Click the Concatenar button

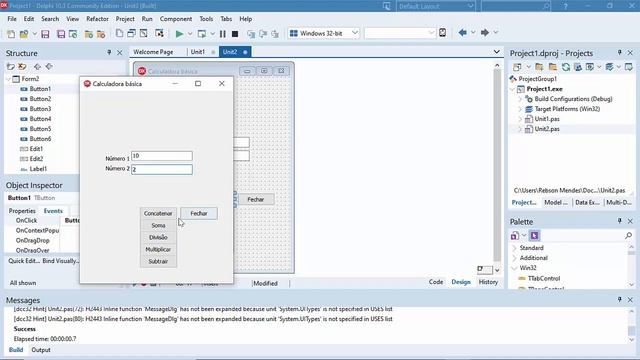click(x=158, y=213)
